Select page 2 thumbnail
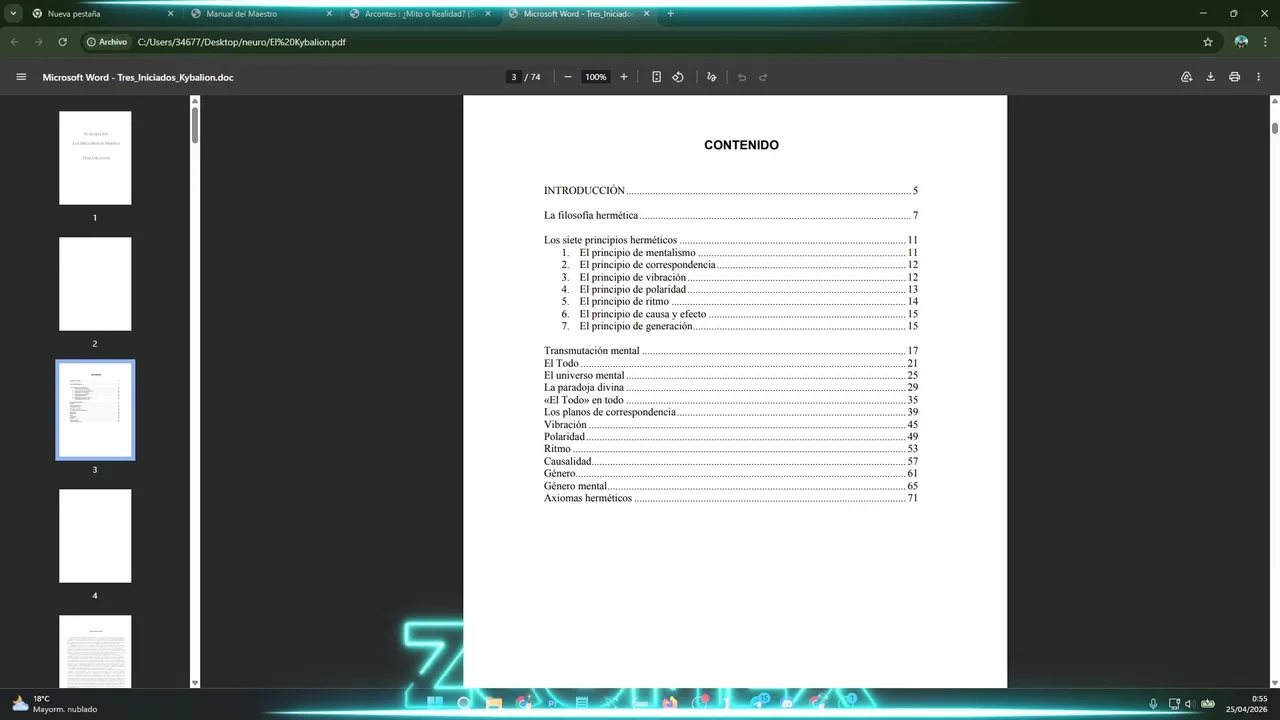 (x=95, y=284)
